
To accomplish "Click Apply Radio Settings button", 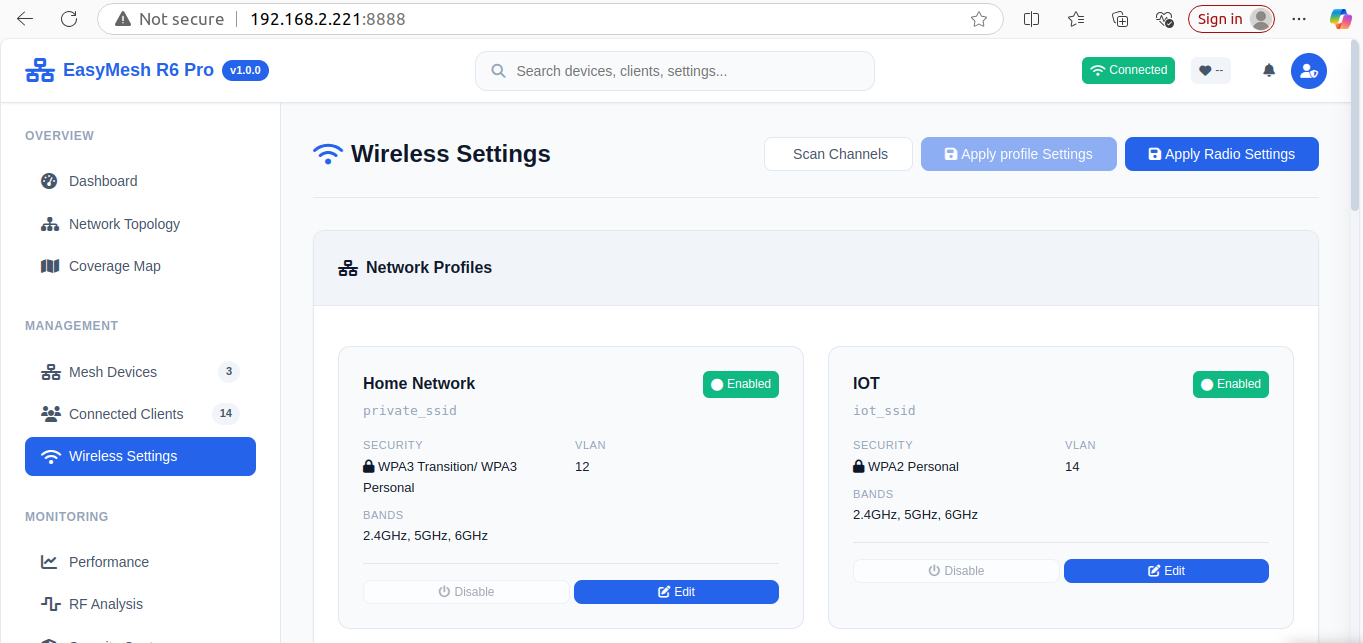I will click(1222, 154).
